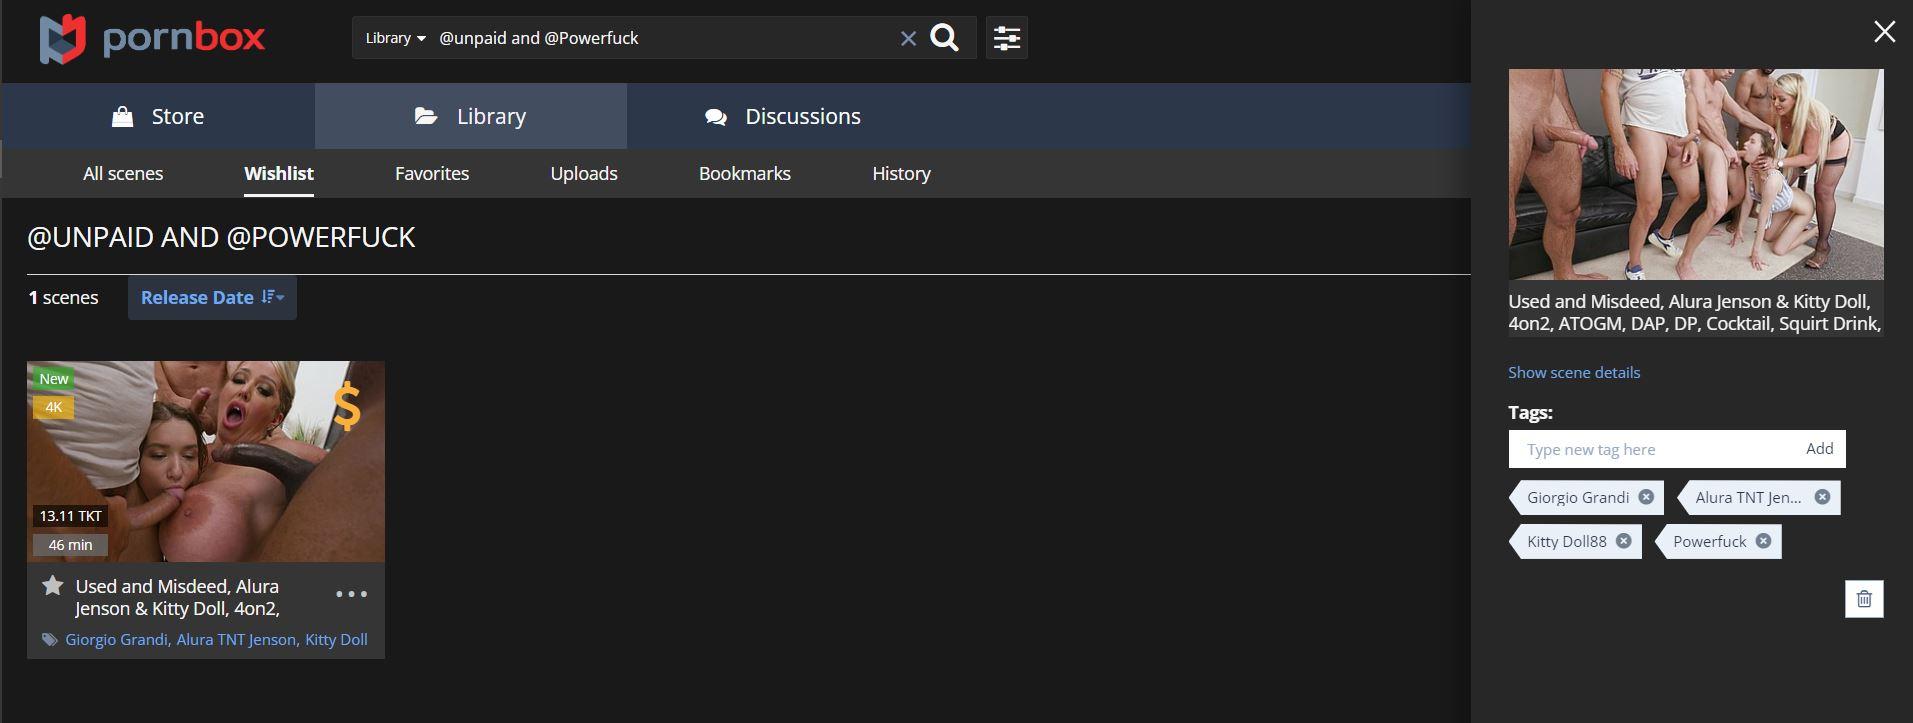Click the magnifier search icon
Viewport: 1913px width, 723px height.
tap(944, 38)
